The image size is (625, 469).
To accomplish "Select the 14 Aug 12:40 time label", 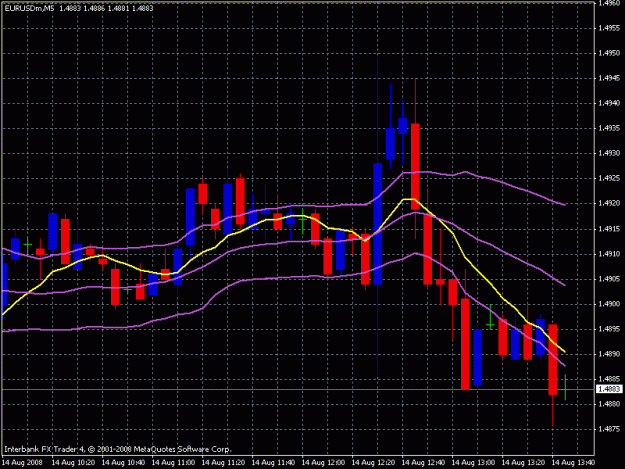I will click(x=423, y=463).
